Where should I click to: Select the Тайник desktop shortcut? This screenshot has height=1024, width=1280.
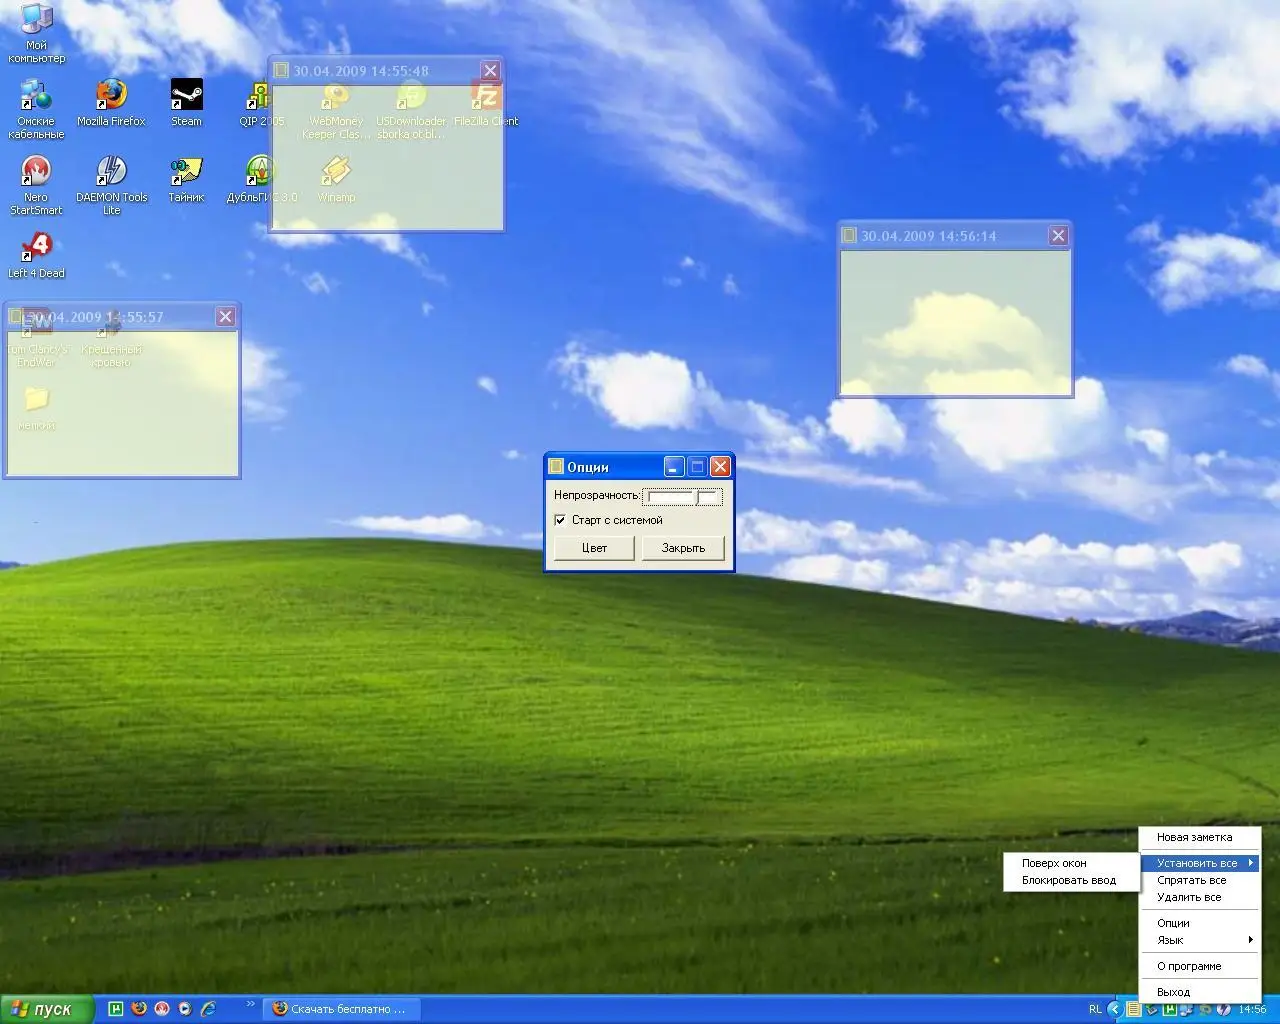[x=186, y=179]
